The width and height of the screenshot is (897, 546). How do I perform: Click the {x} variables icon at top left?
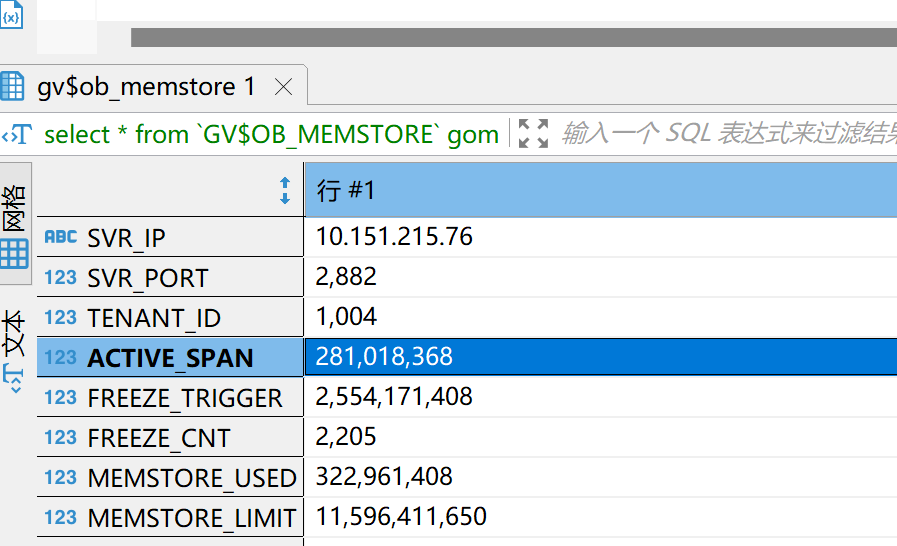coord(12,18)
